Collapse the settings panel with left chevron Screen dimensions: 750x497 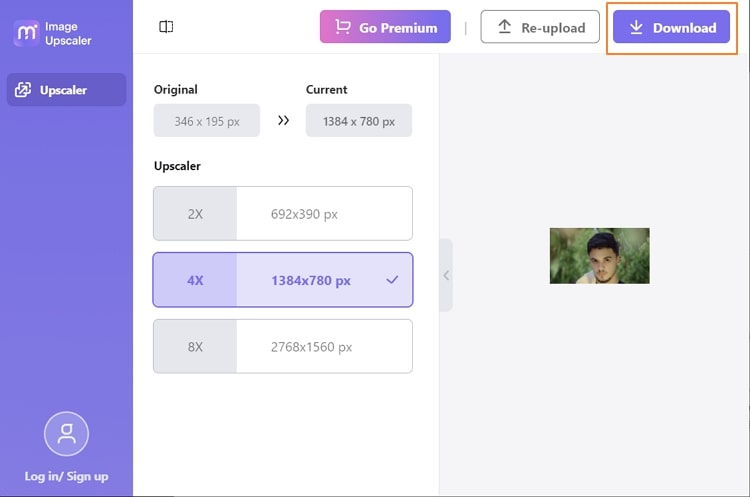click(446, 275)
